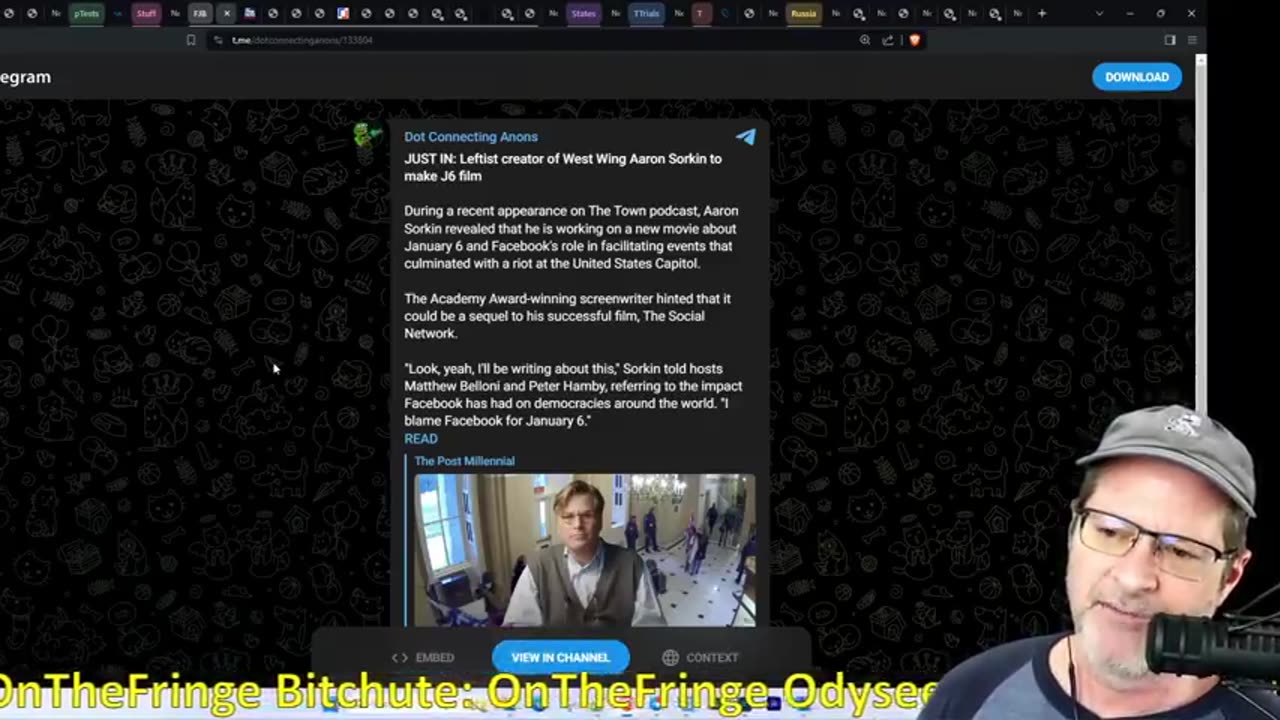Viewport: 1280px width, 720px height.
Task: Click the embed code brackets icon
Action: tap(400, 657)
